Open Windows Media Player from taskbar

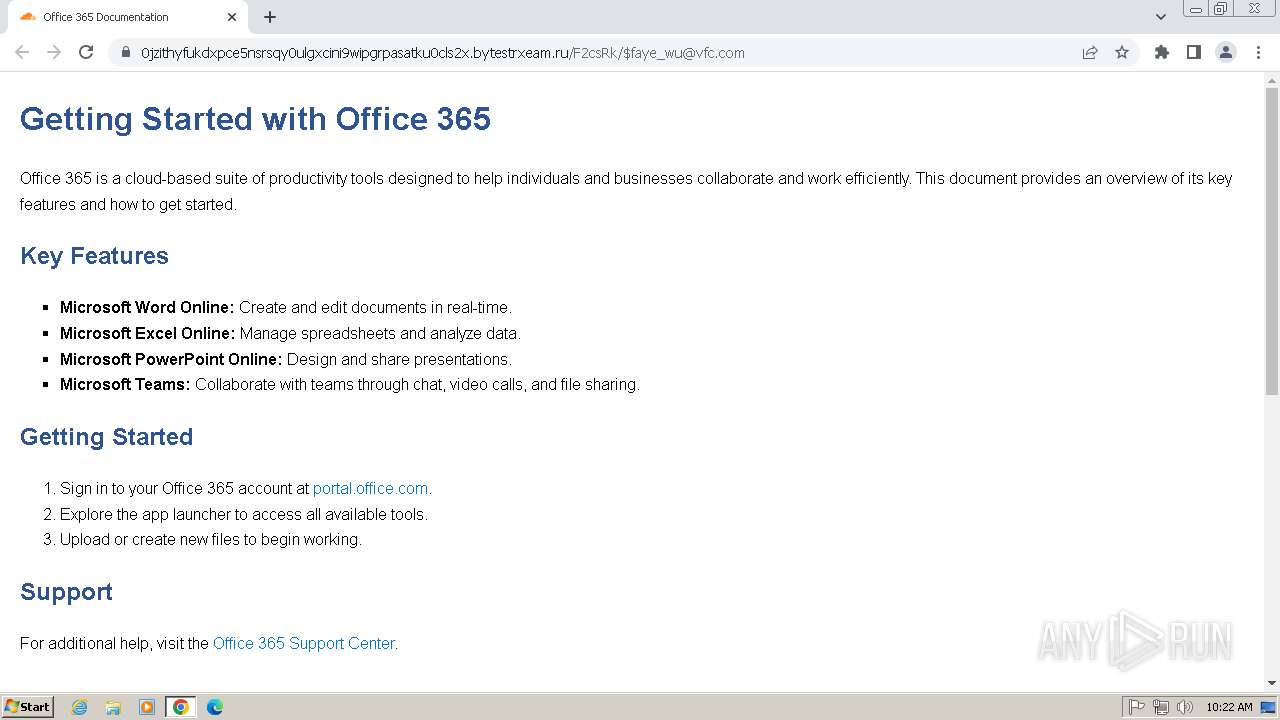pyautogui.click(x=147, y=707)
